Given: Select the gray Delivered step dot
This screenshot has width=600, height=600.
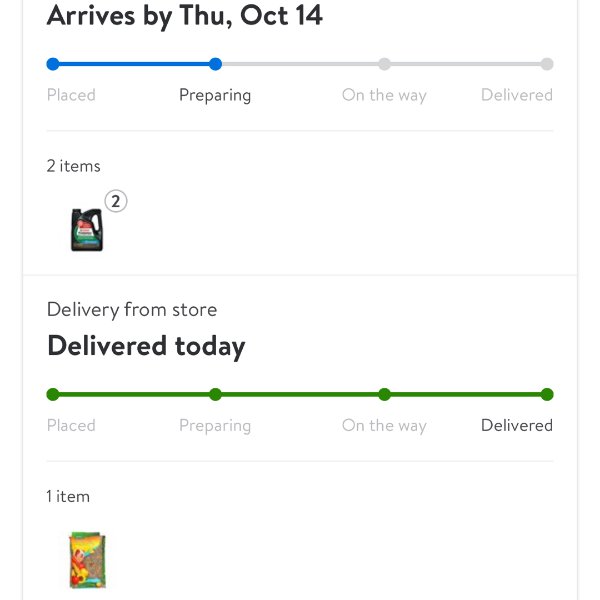Looking at the screenshot, I should coord(547,64).
